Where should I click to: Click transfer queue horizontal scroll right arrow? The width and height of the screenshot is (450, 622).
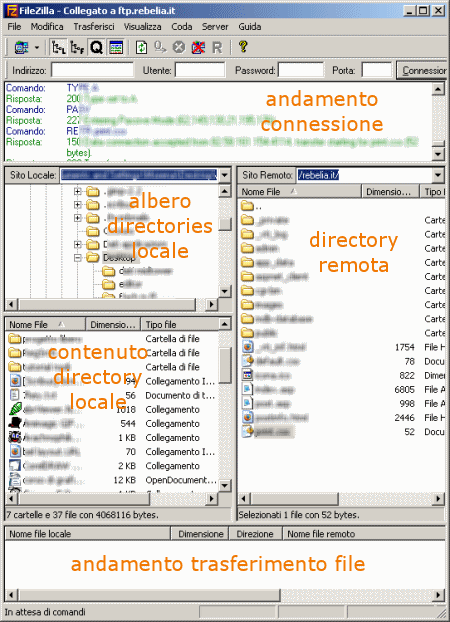(438, 595)
